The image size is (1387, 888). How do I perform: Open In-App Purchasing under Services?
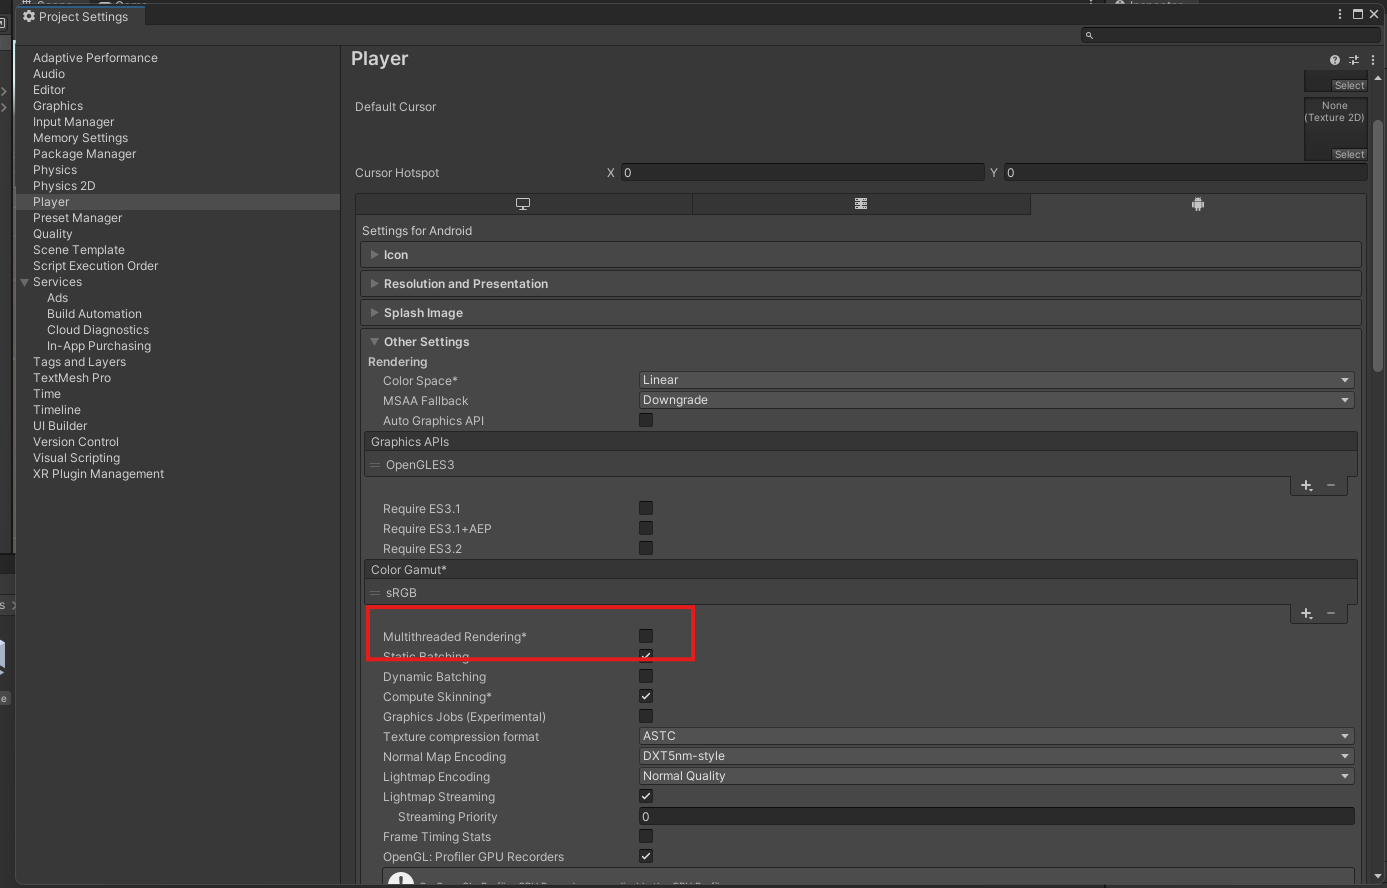99,346
